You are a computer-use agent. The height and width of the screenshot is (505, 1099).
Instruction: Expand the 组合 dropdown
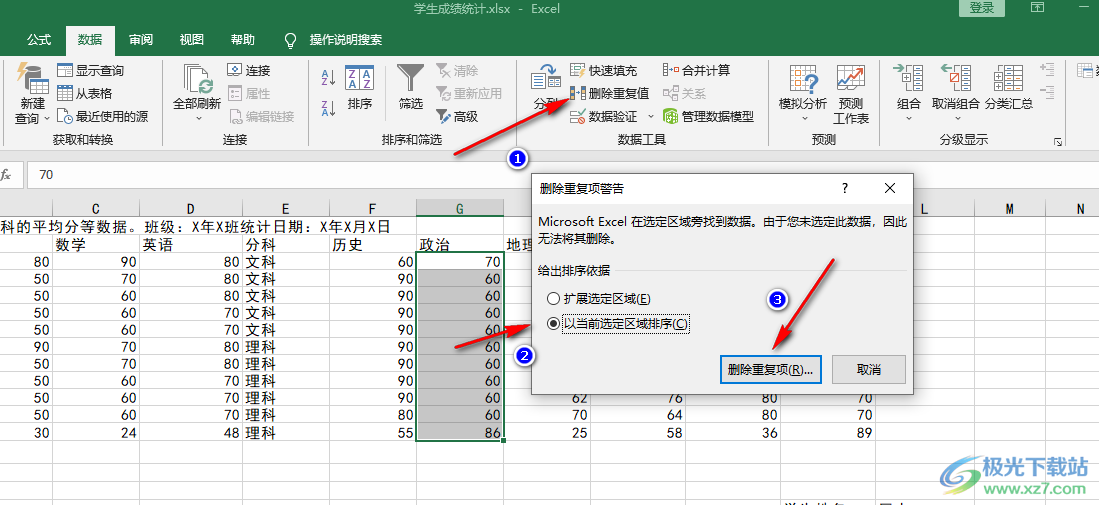pos(908,118)
